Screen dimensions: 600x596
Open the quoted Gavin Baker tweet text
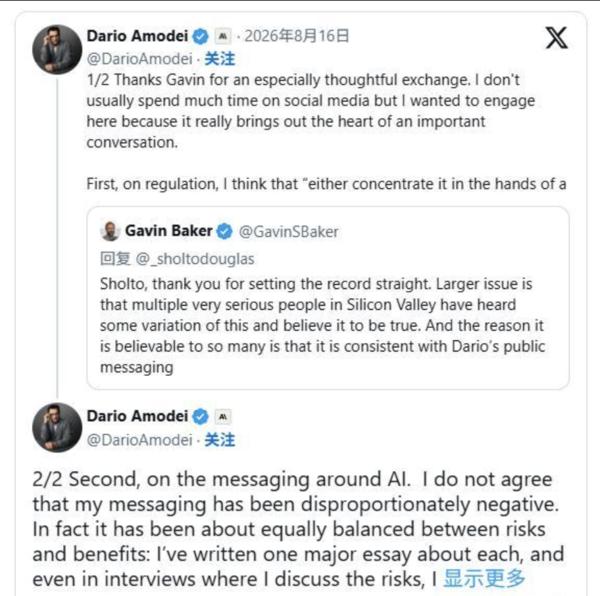click(x=322, y=326)
